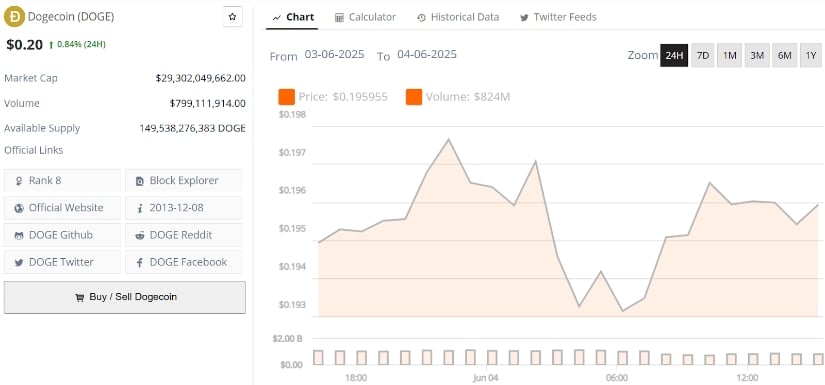Viewport: 825px width, 385px height.
Task: Click the Official Links heading
Action: pos(34,150)
